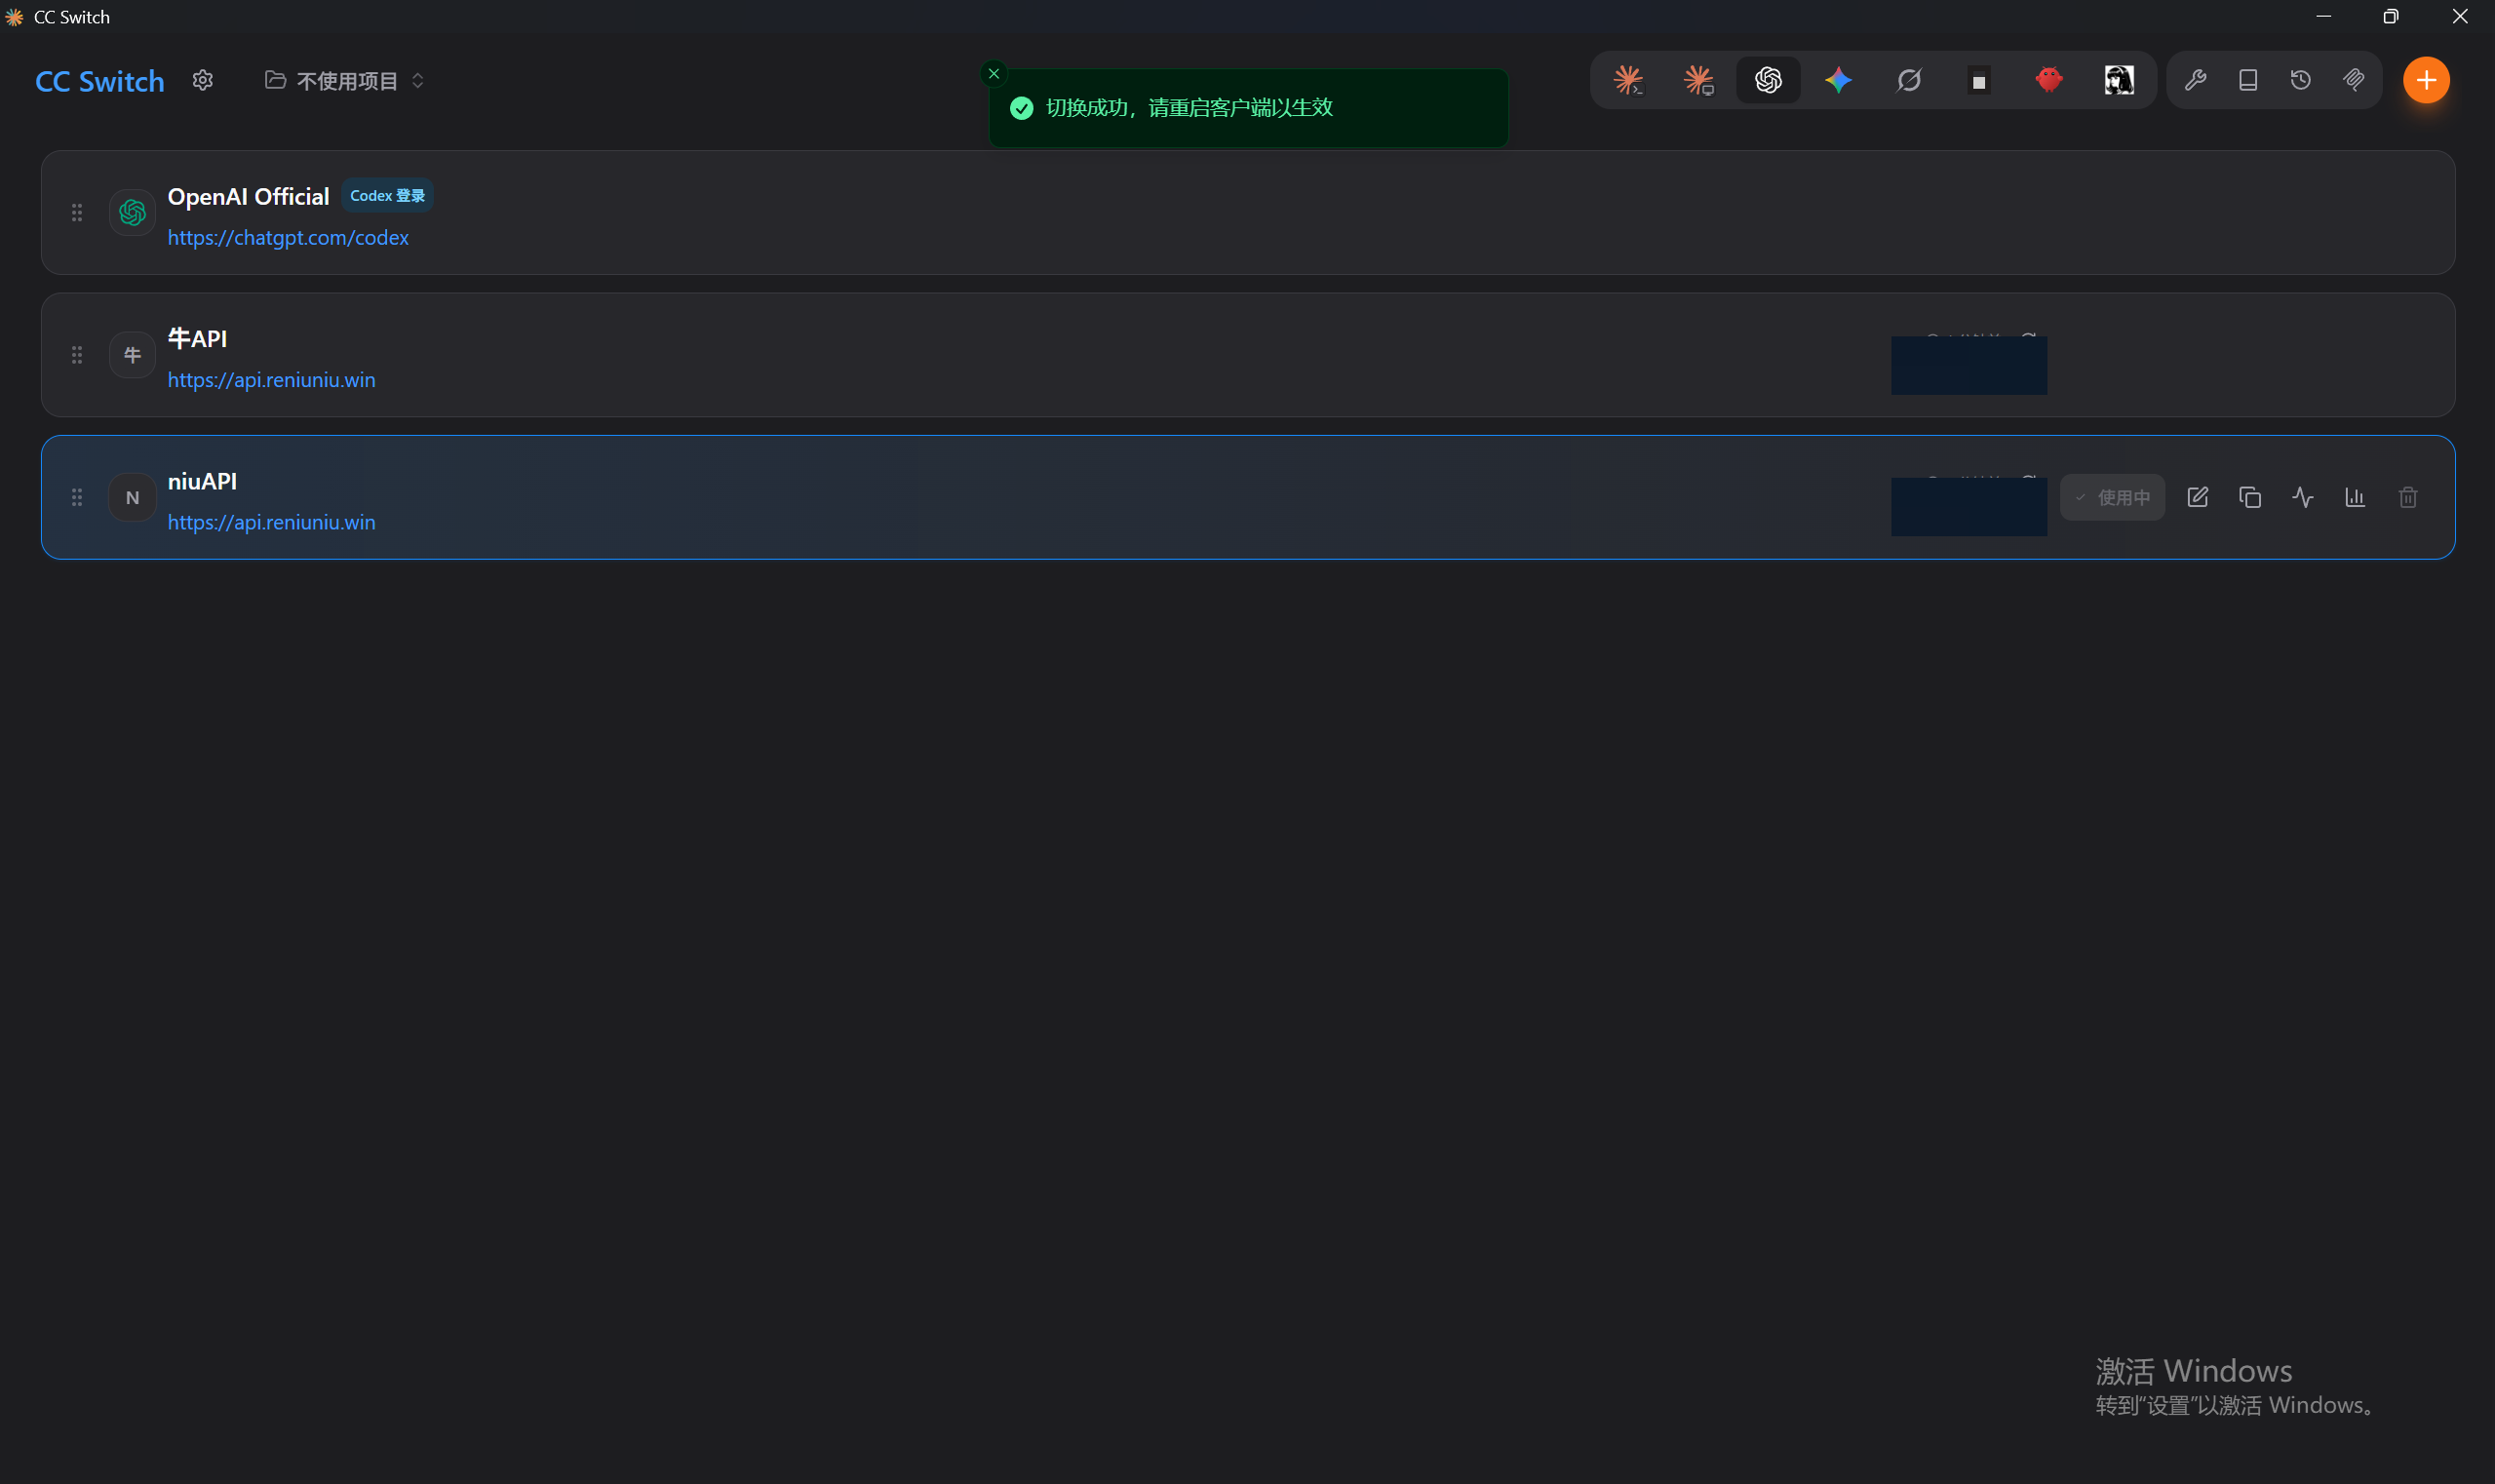Image resolution: width=2495 pixels, height=1484 pixels.
Task: Restore down the CC Switch window
Action: click(x=2391, y=16)
